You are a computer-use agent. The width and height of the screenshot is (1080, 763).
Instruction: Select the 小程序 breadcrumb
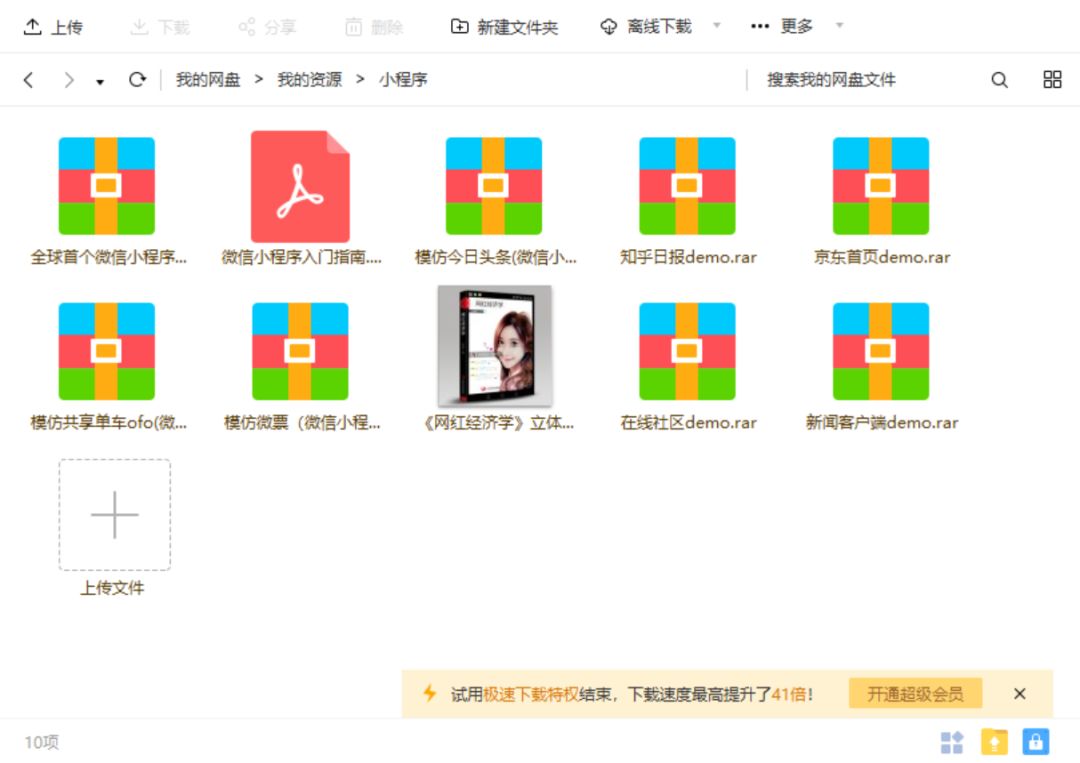pyautogui.click(x=403, y=80)
